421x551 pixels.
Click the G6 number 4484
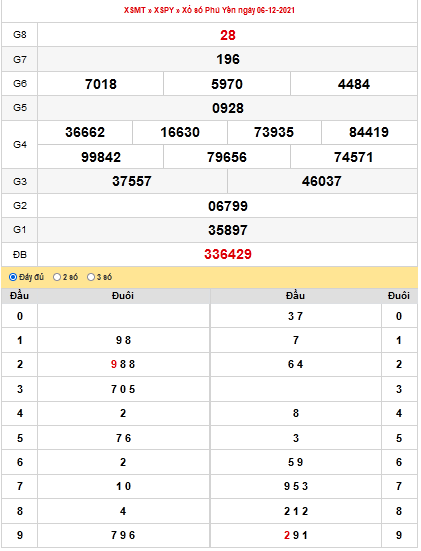[354, 84]
